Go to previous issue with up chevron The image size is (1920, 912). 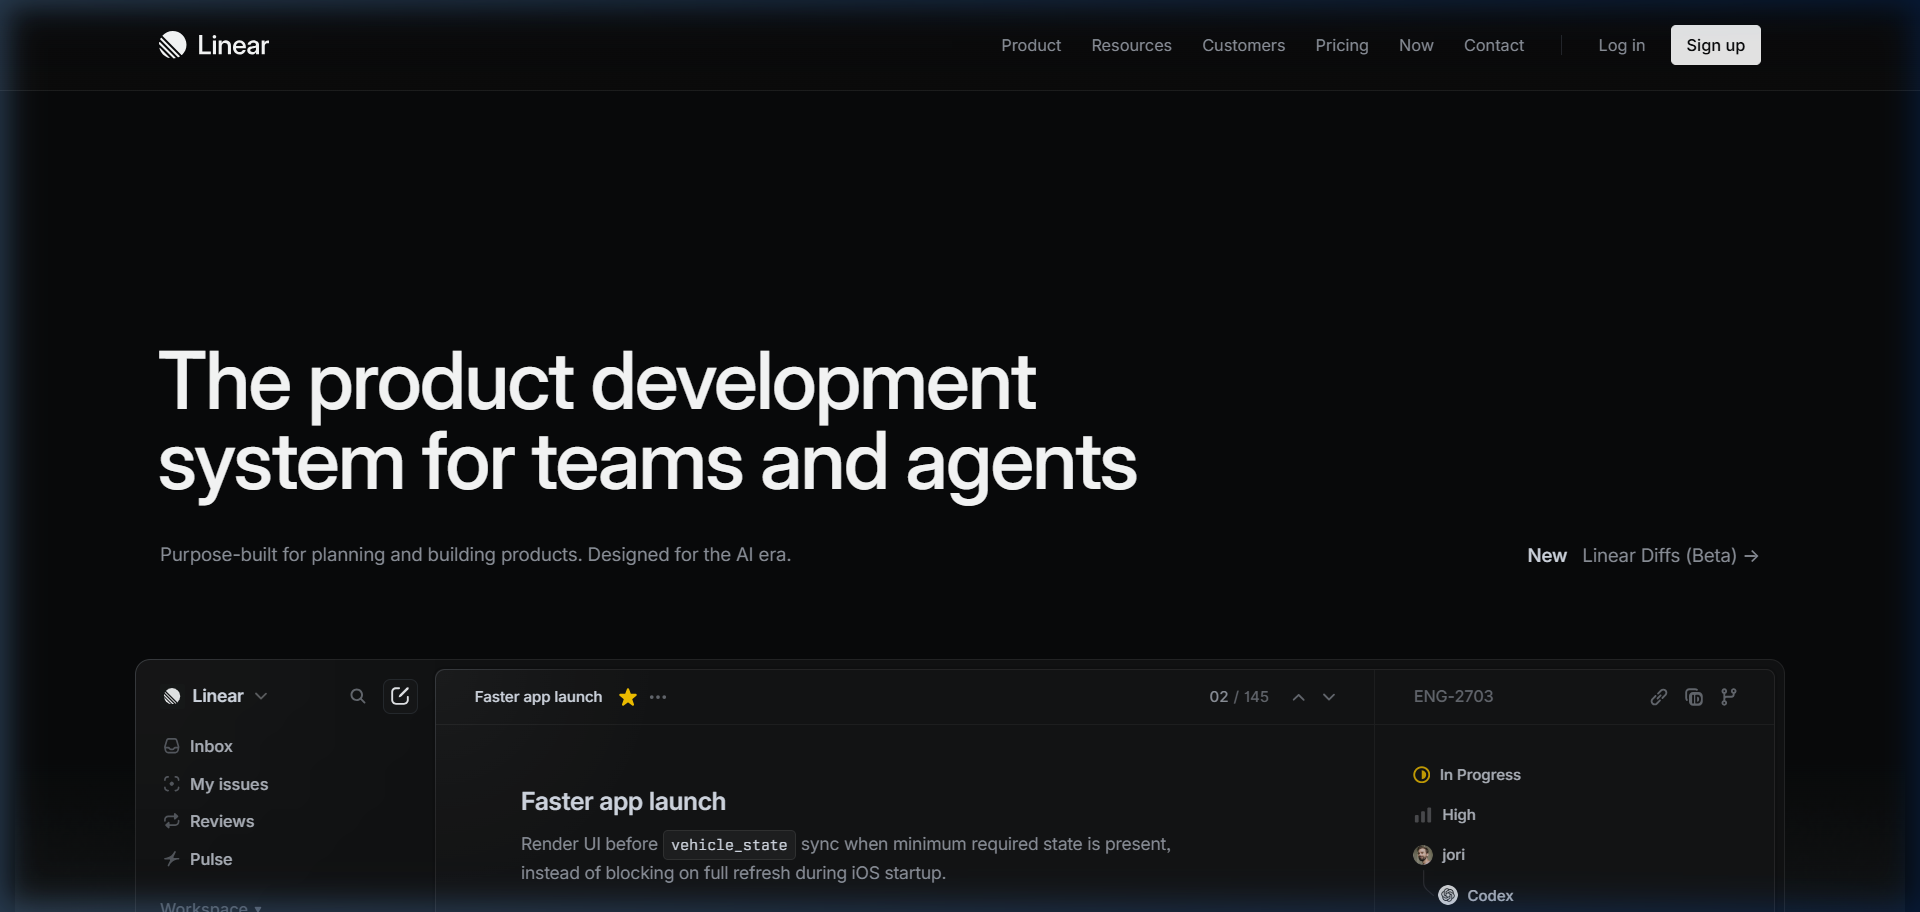coord(1298,697)
